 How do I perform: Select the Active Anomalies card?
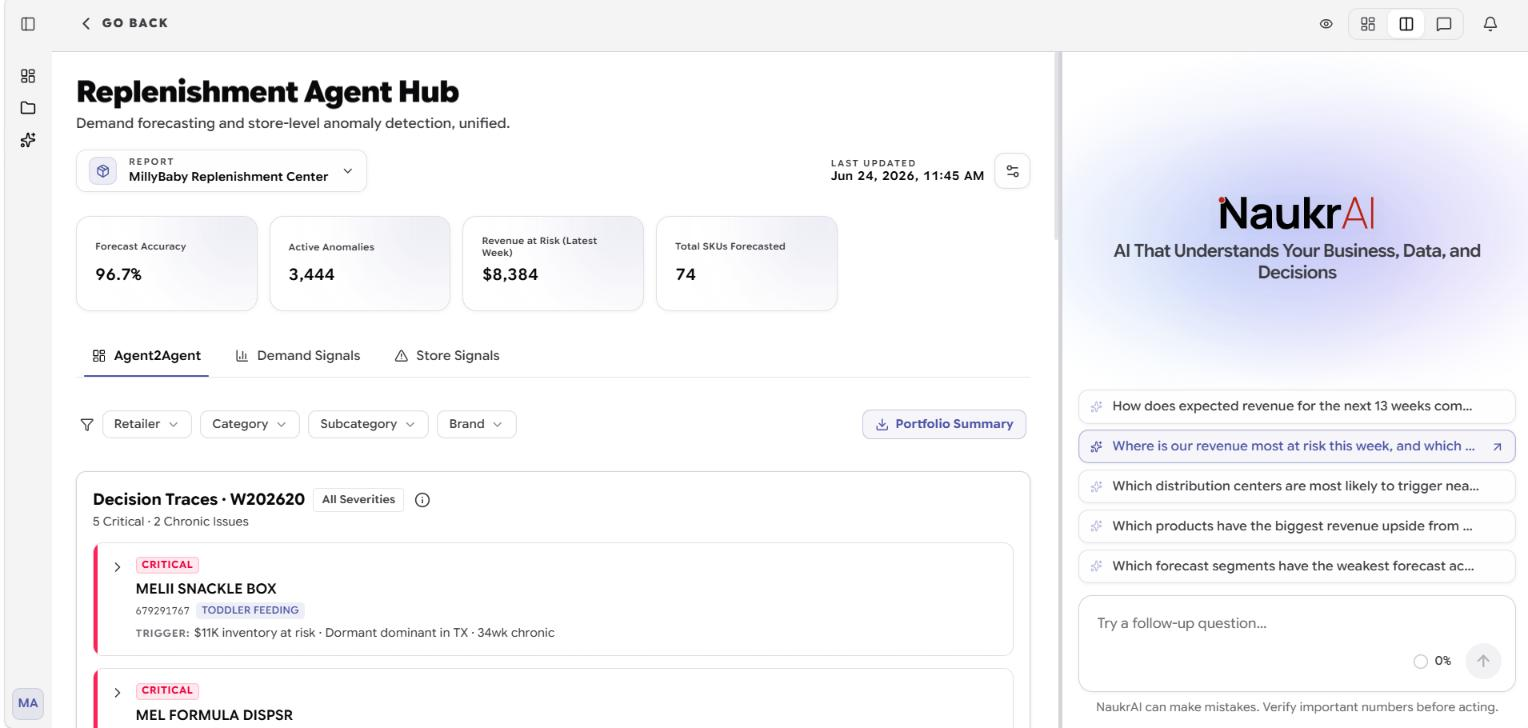[360, 263]
